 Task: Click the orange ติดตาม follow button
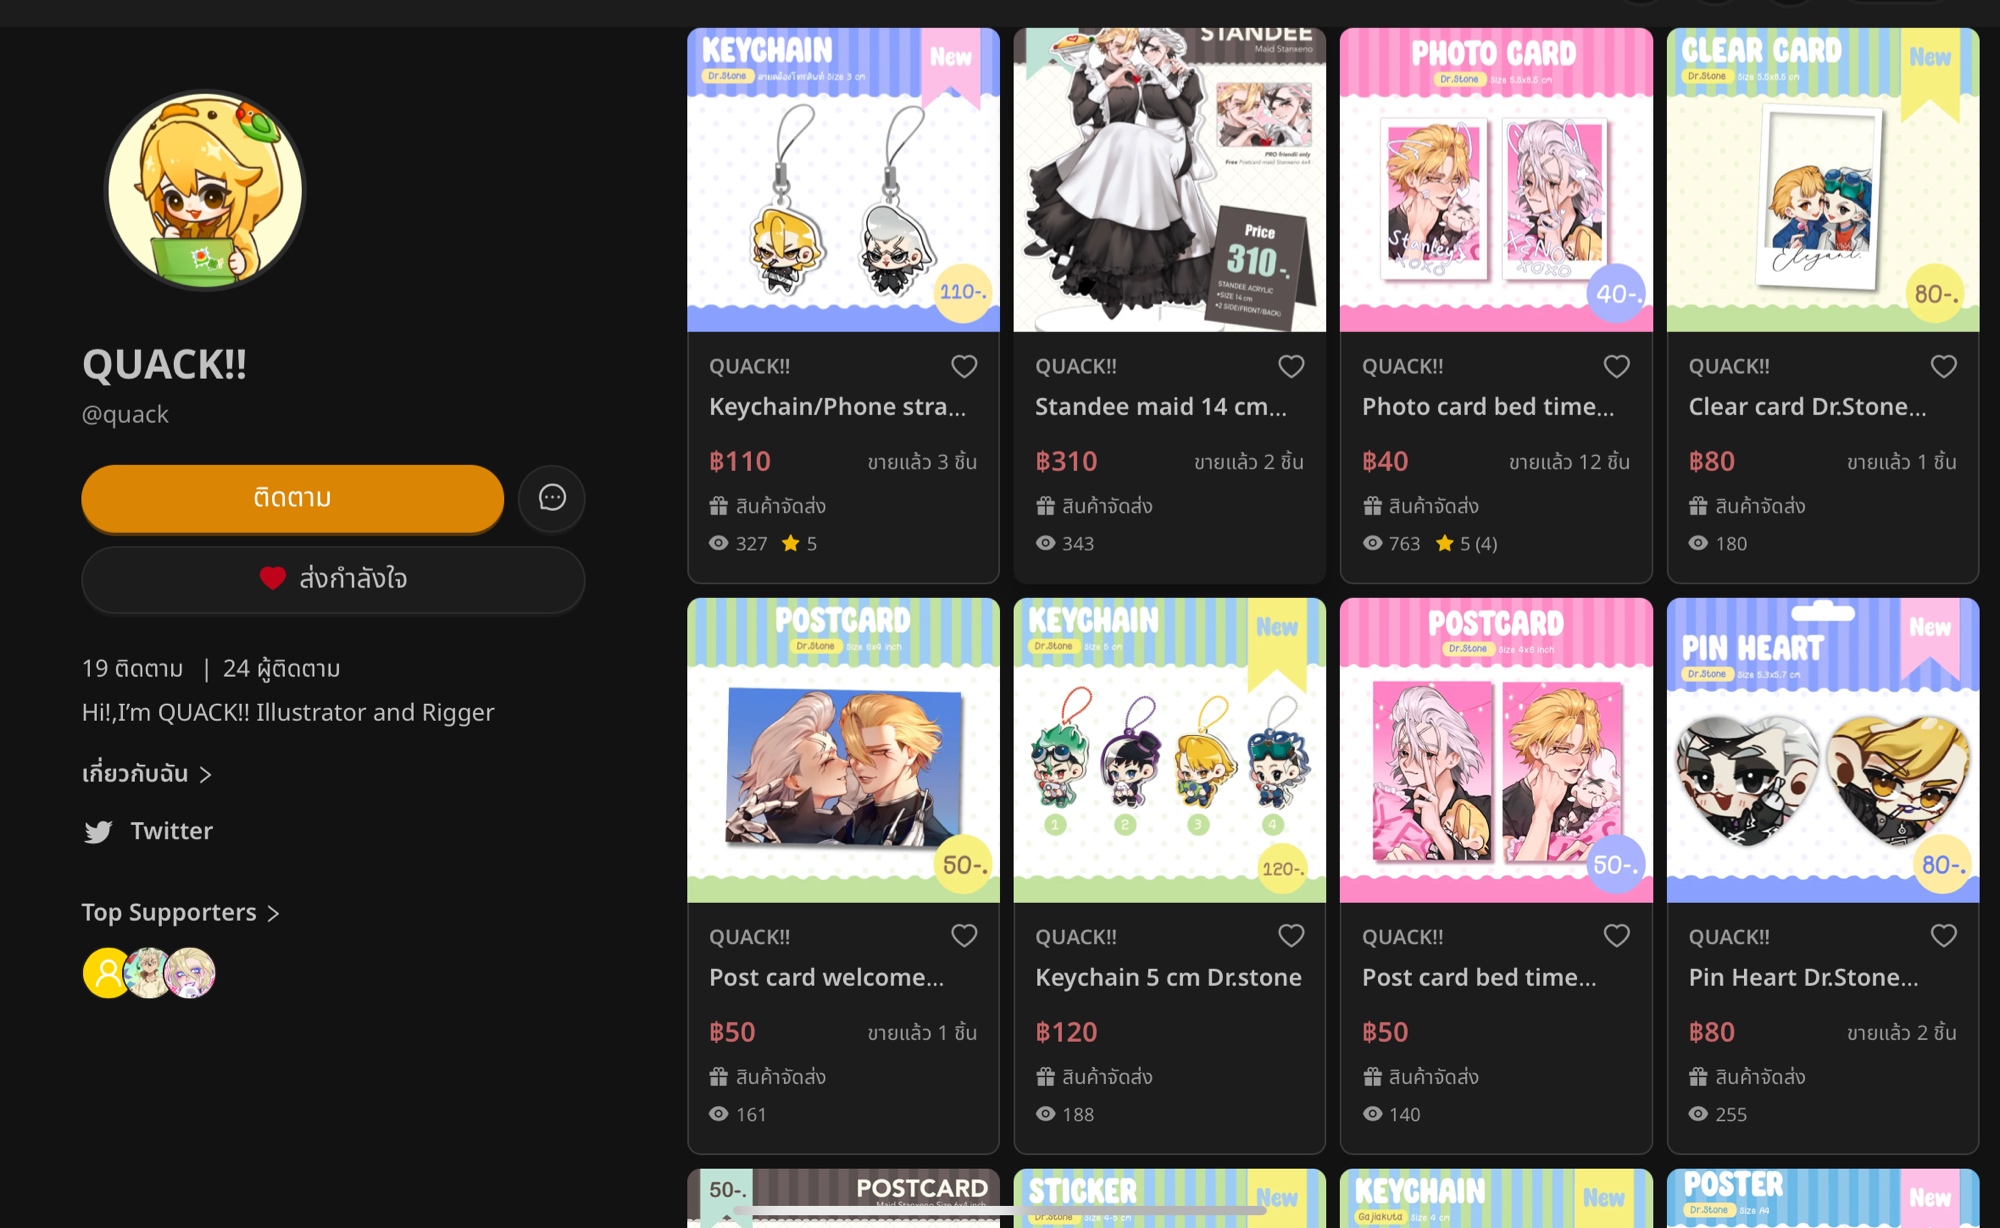pos(292,498)
